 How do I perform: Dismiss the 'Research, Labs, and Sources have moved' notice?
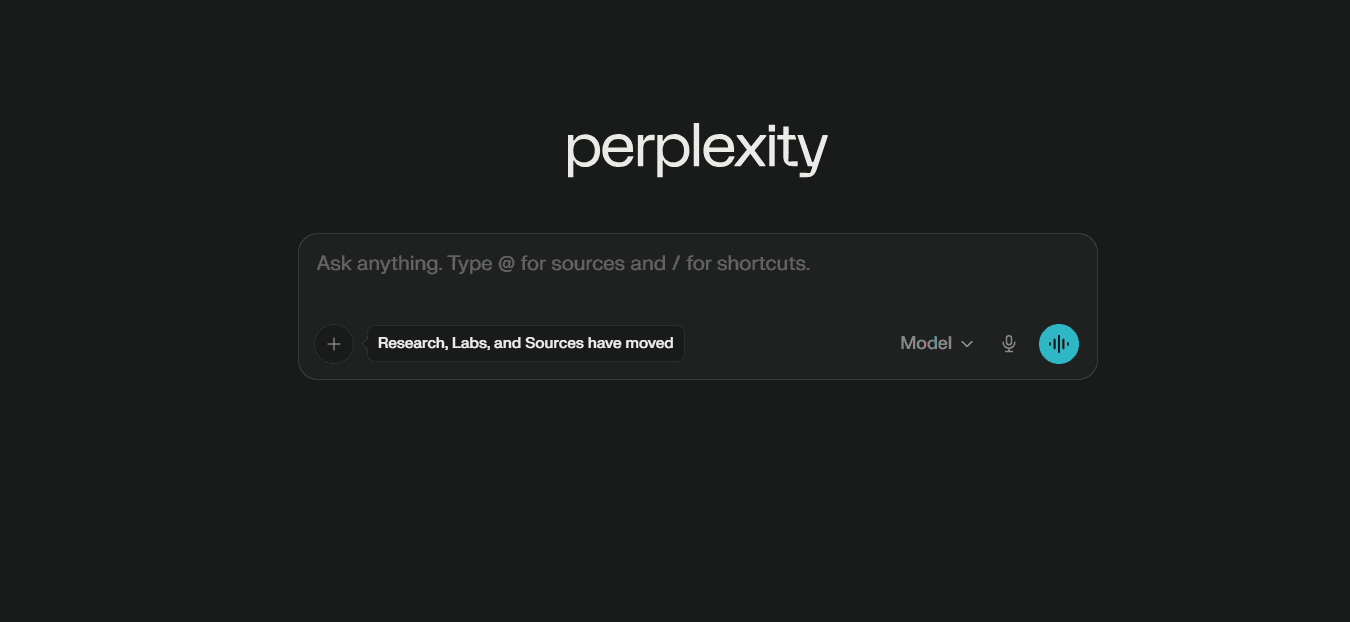[x=525, y=343]
